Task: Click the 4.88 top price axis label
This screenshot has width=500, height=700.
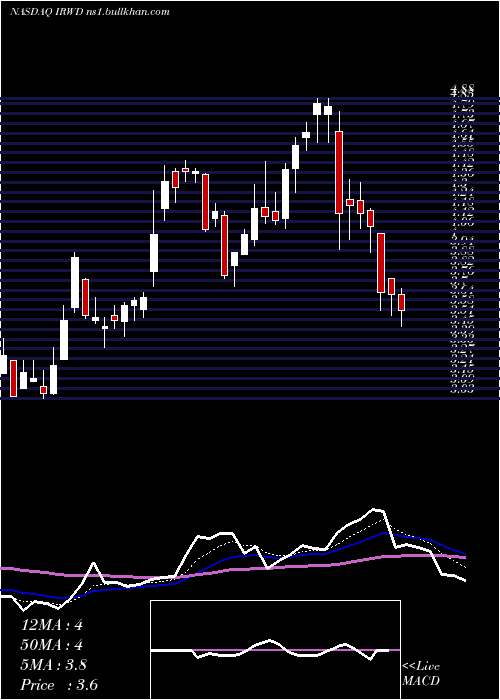Action: coord(462,89)
